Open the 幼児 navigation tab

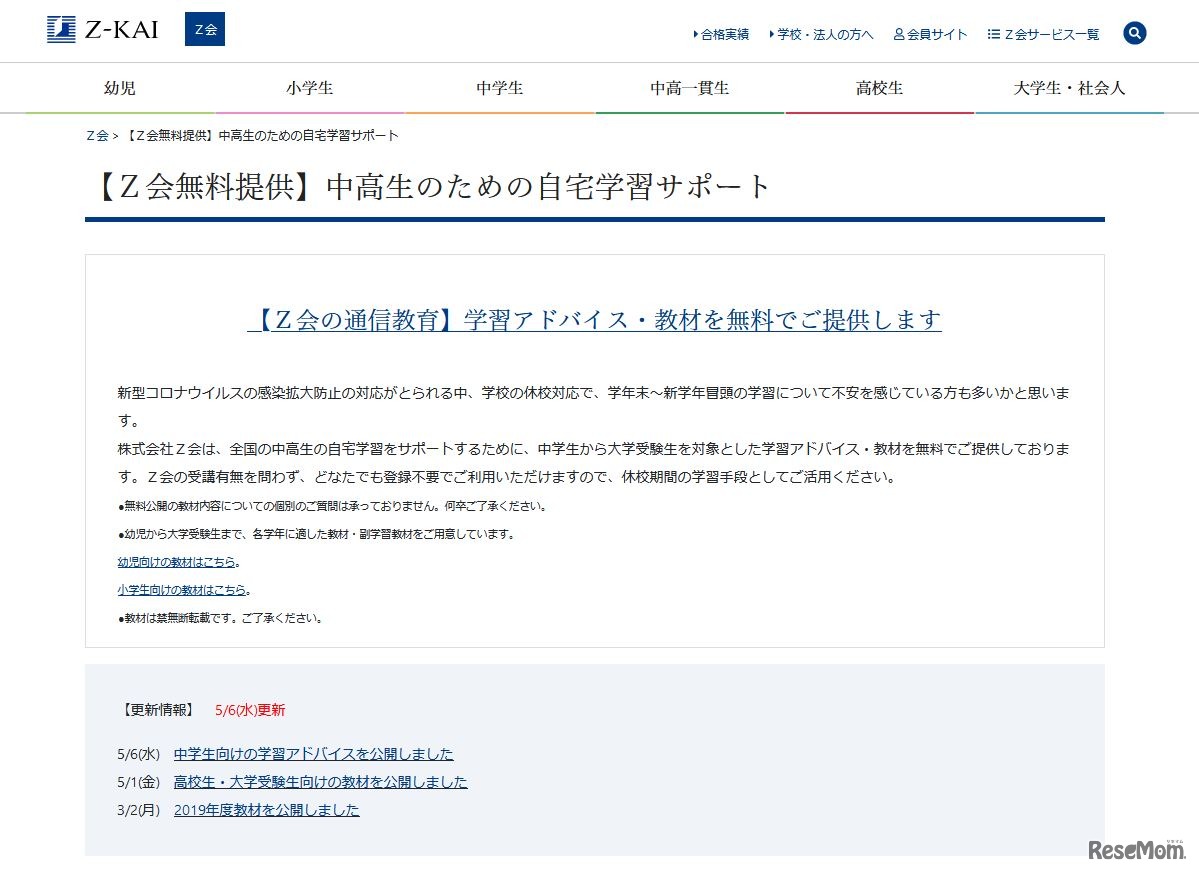point(119,87)
